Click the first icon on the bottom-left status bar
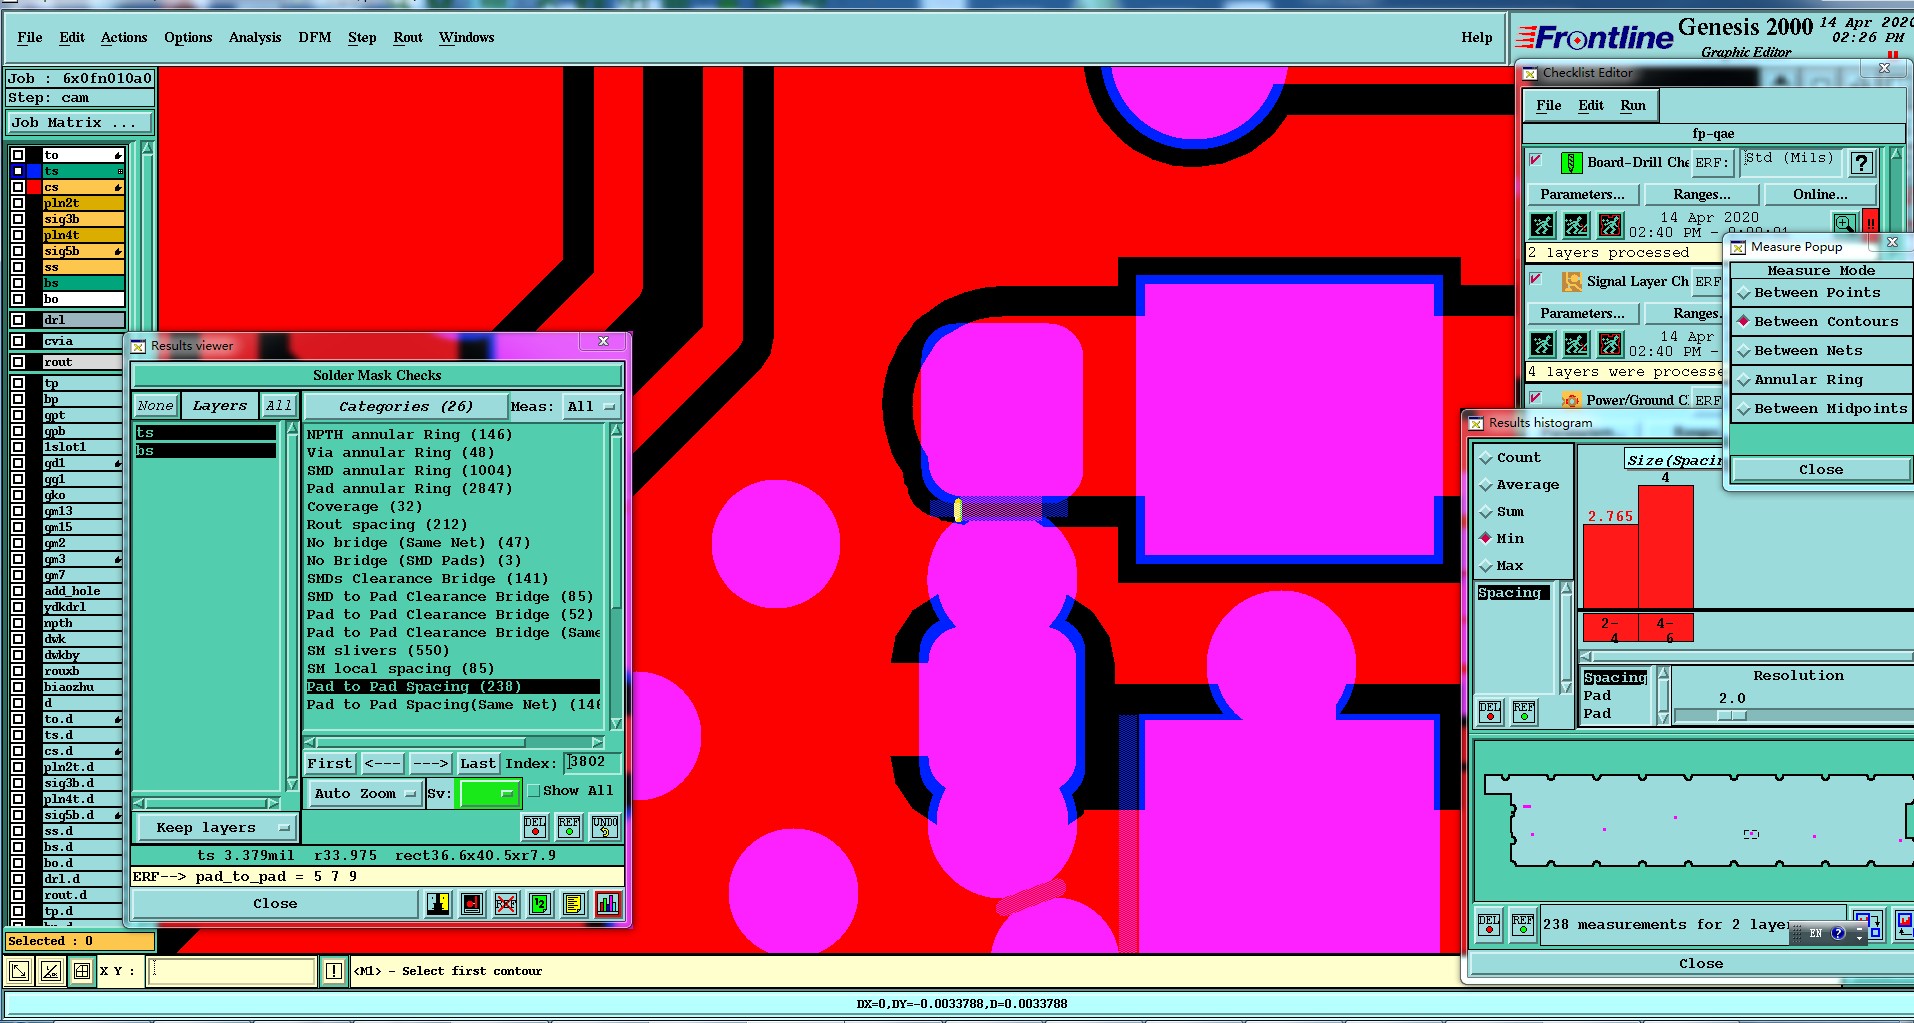 point(19,971)
